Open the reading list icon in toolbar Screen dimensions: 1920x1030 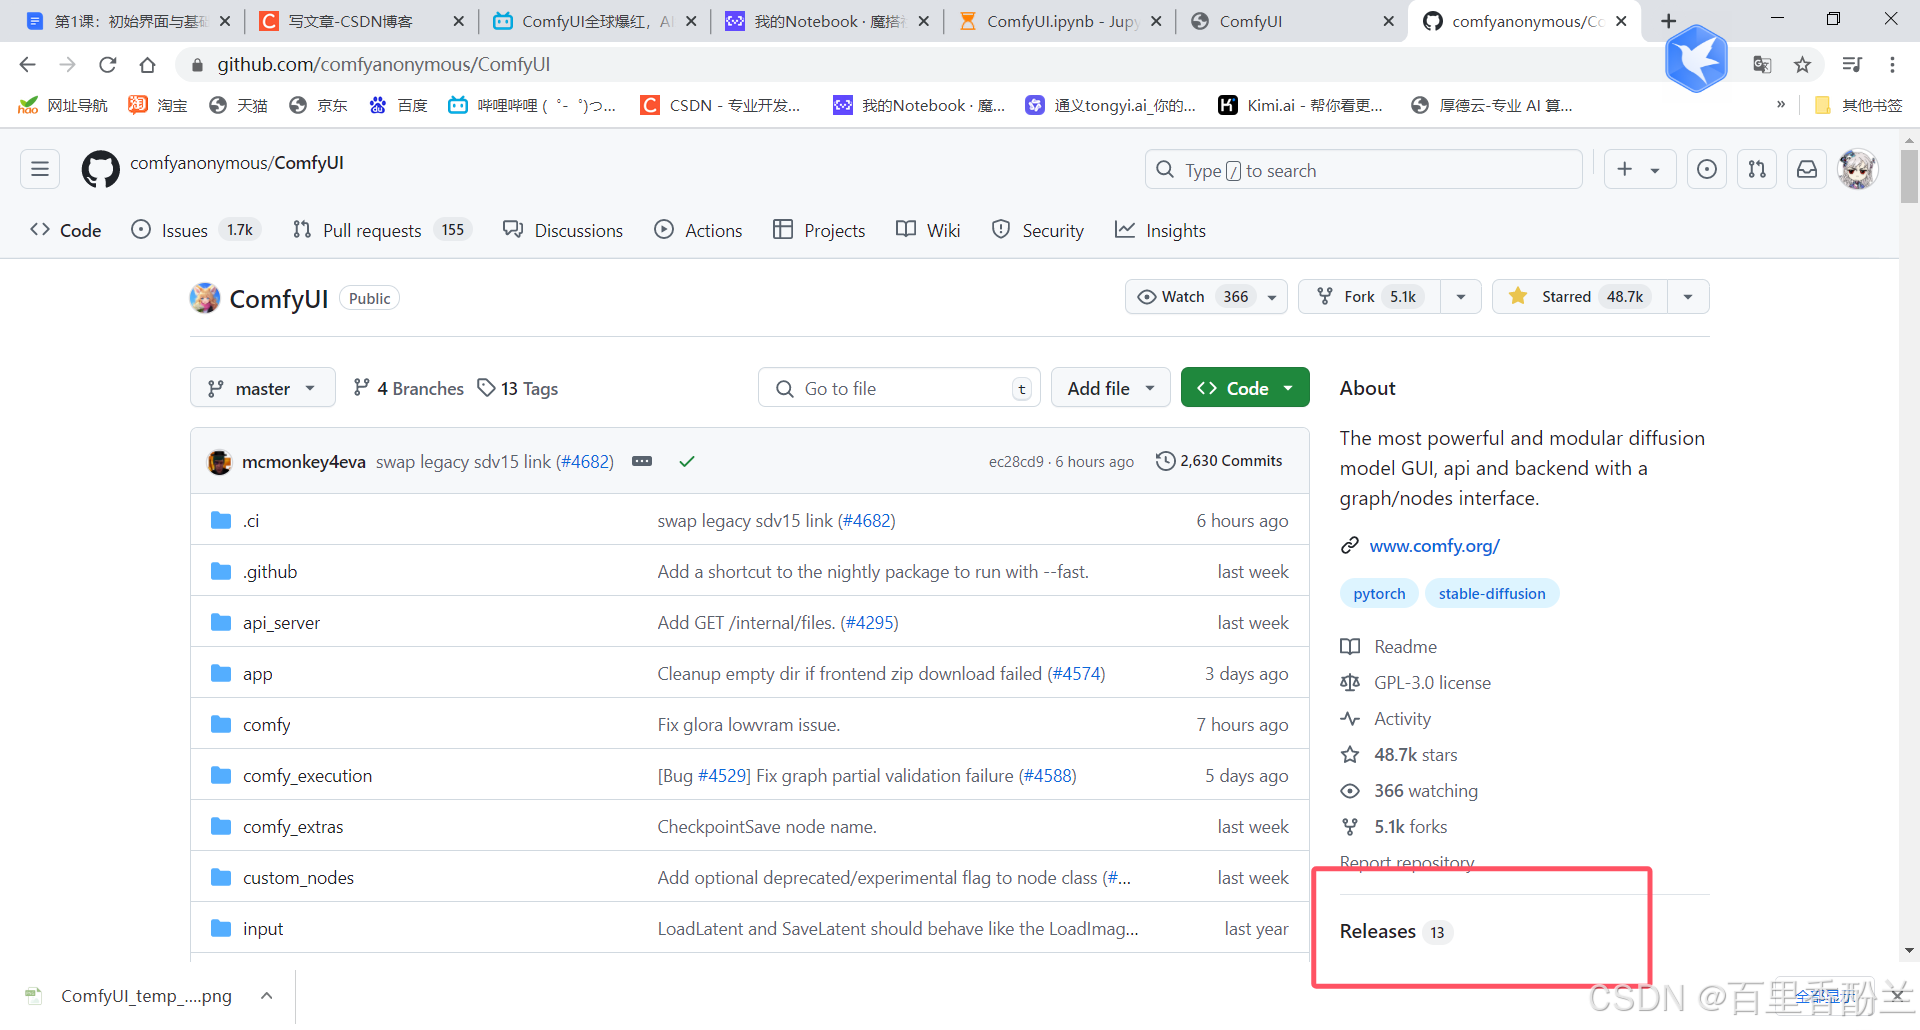pyautogui.click(x=1852, y=64)
